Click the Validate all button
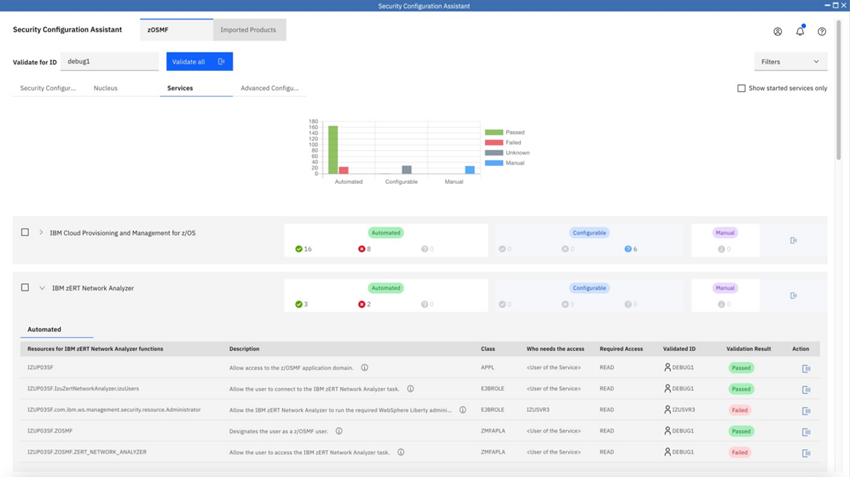Screen dimensions: 850x477 199,61
